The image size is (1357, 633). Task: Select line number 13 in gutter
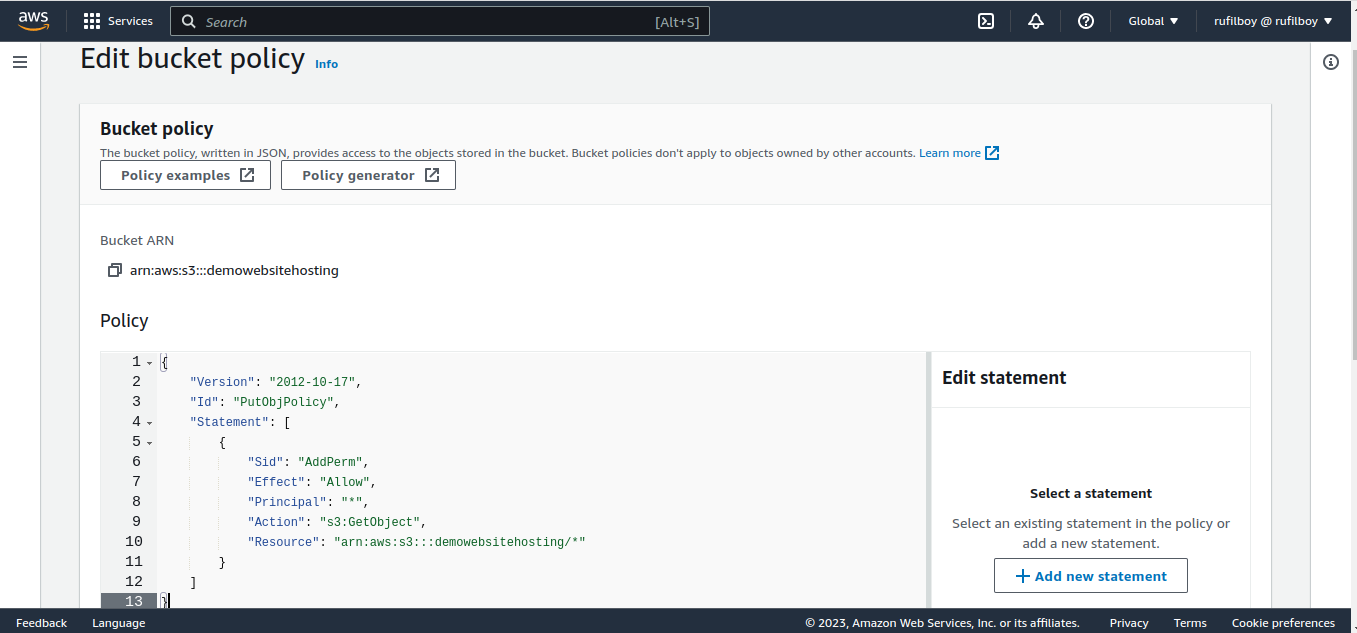135,601
